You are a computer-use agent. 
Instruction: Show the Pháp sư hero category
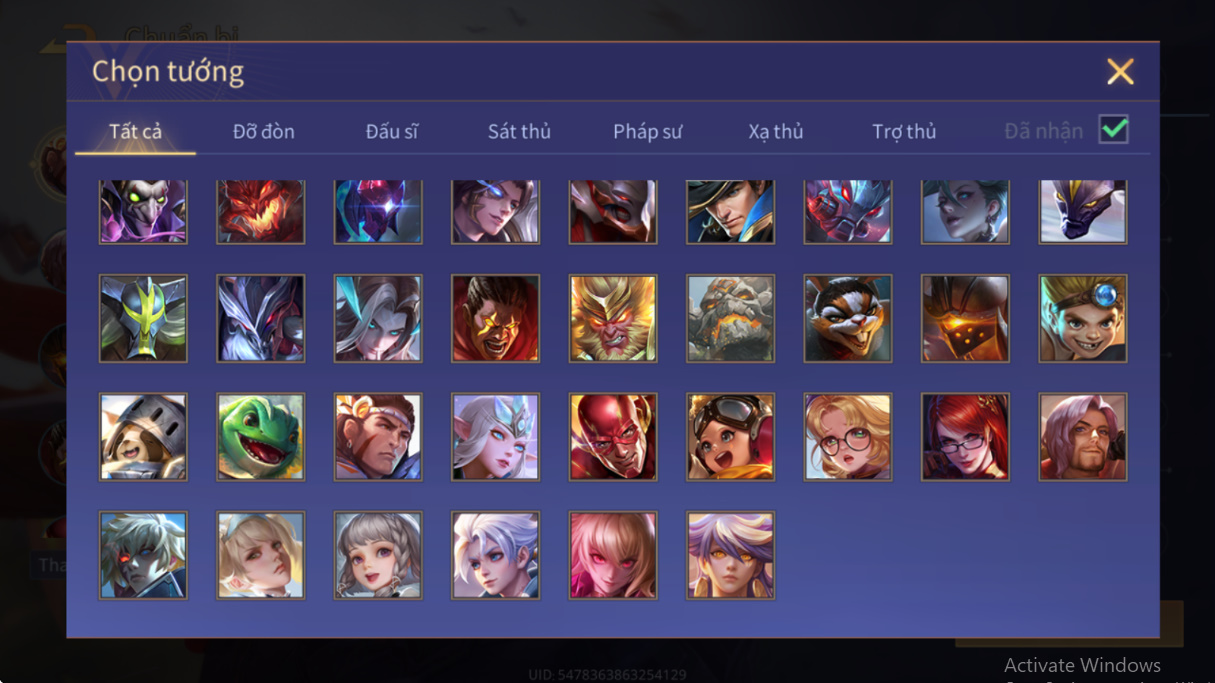click(648, 132)
